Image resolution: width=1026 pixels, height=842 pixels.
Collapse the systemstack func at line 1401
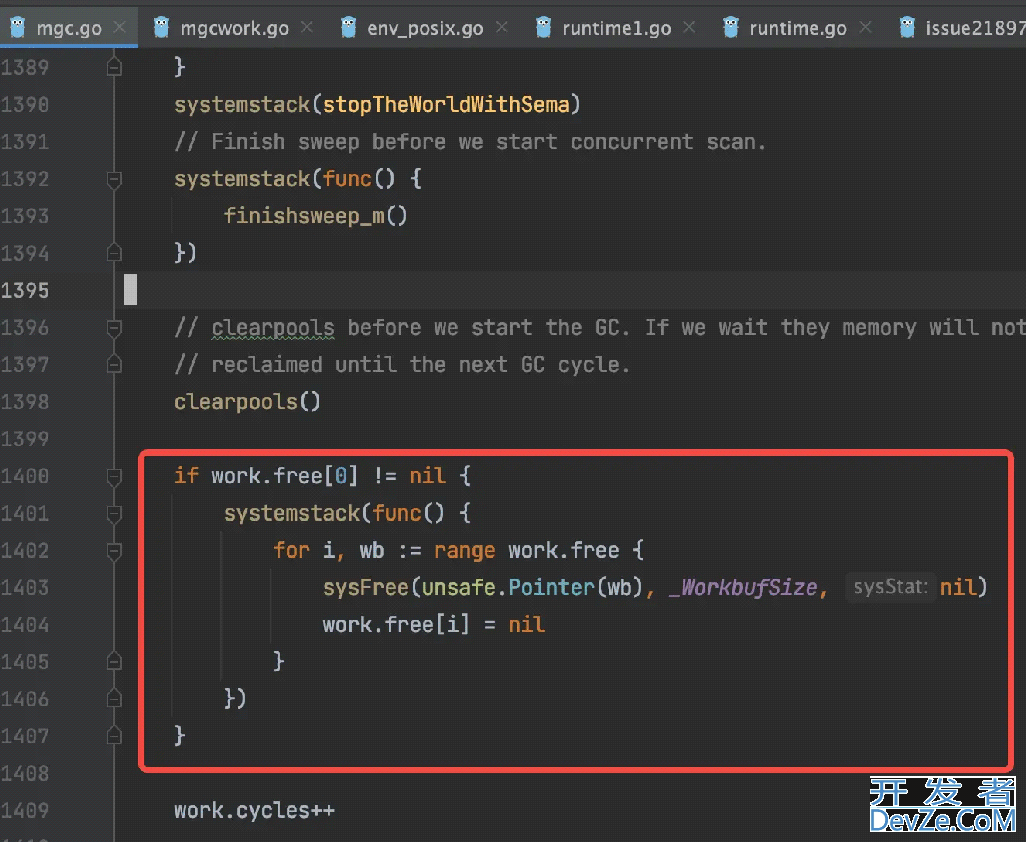click(x=114, y=514)
